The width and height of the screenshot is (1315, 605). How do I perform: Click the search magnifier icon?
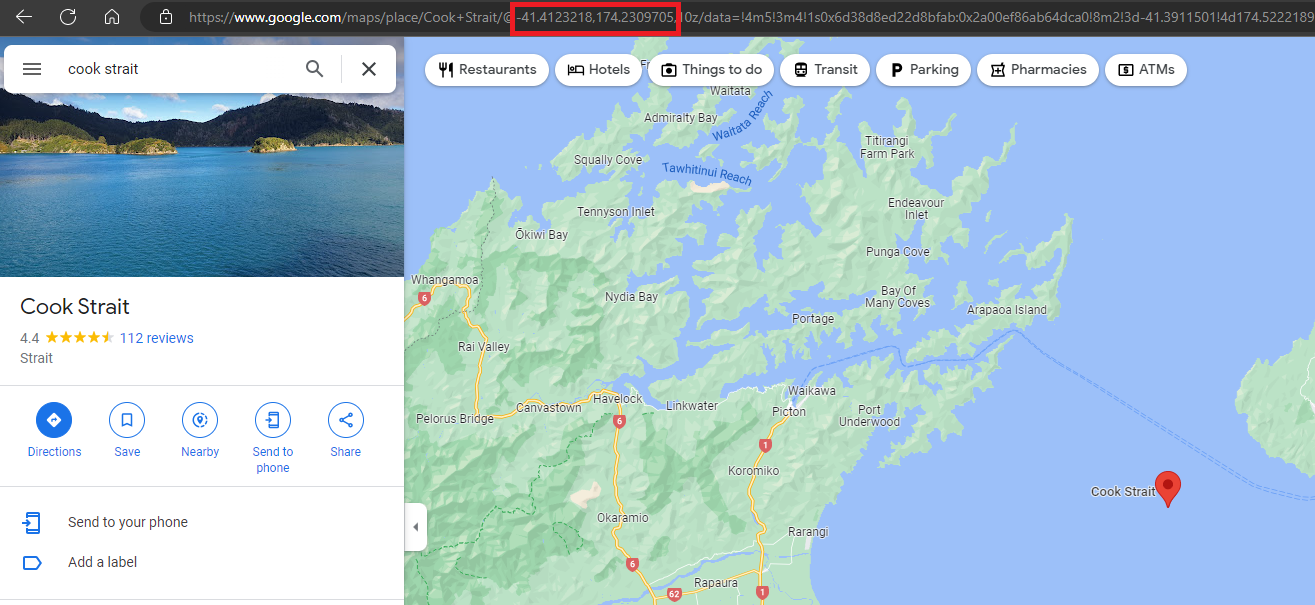[315, 69]
